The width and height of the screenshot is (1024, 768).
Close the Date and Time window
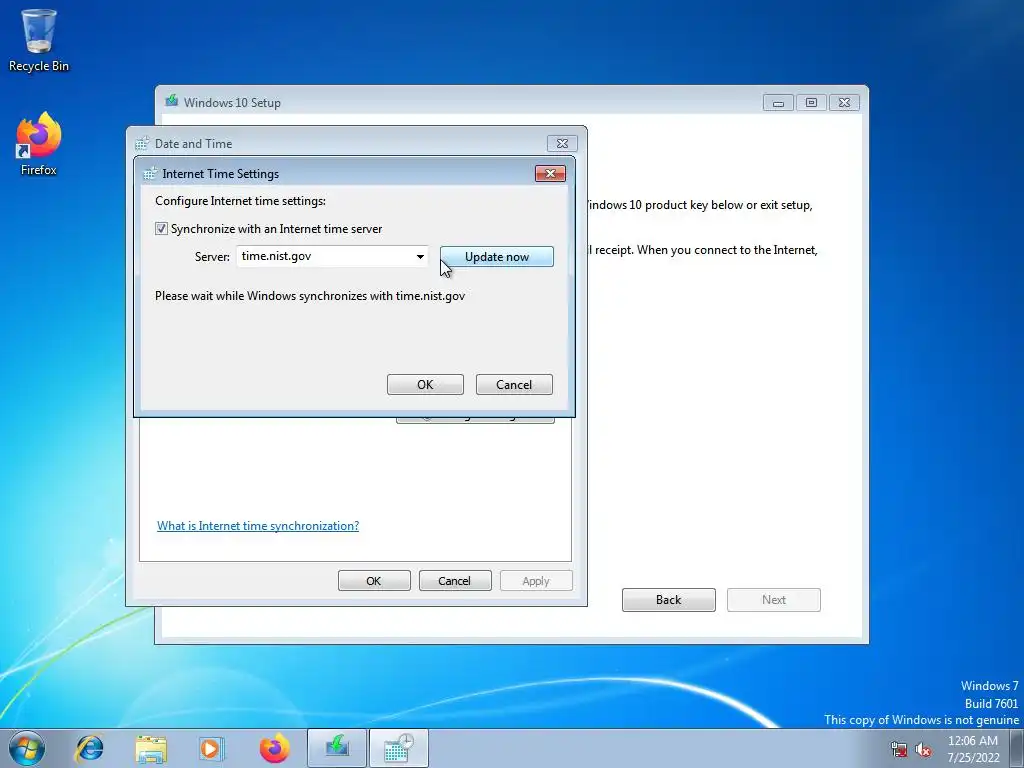tap(562, 143)
